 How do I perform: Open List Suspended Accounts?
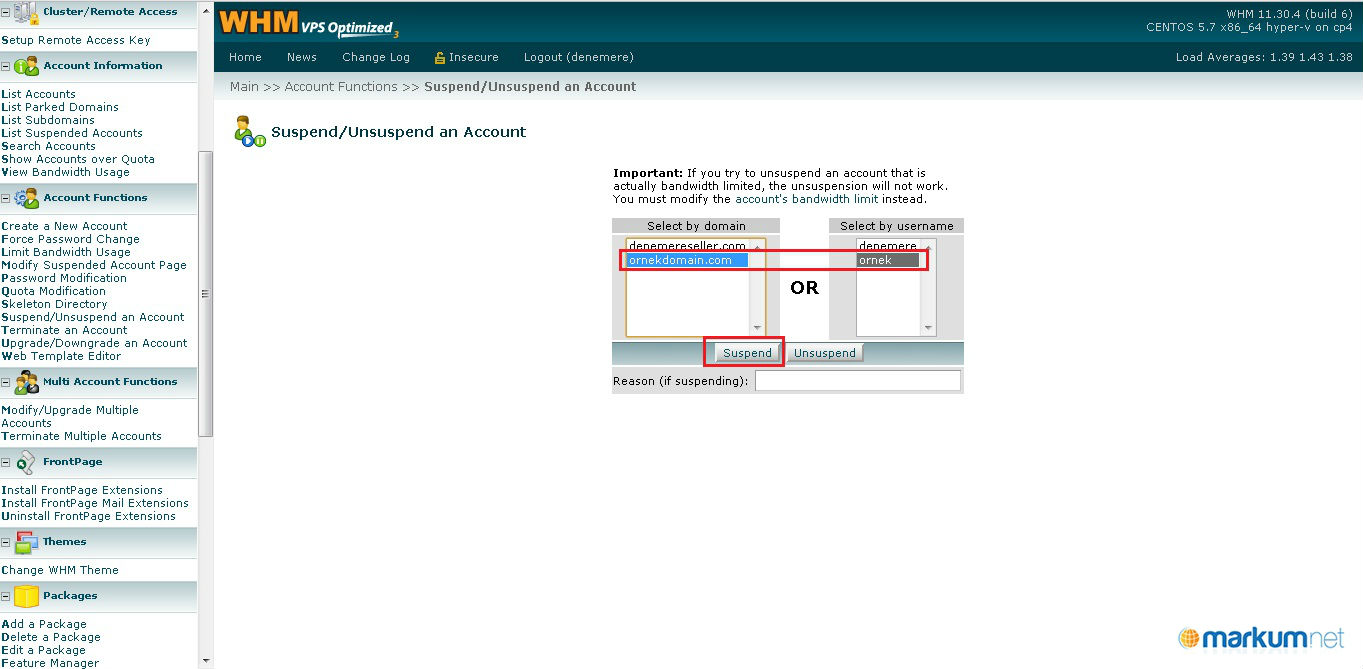point(72,133)
